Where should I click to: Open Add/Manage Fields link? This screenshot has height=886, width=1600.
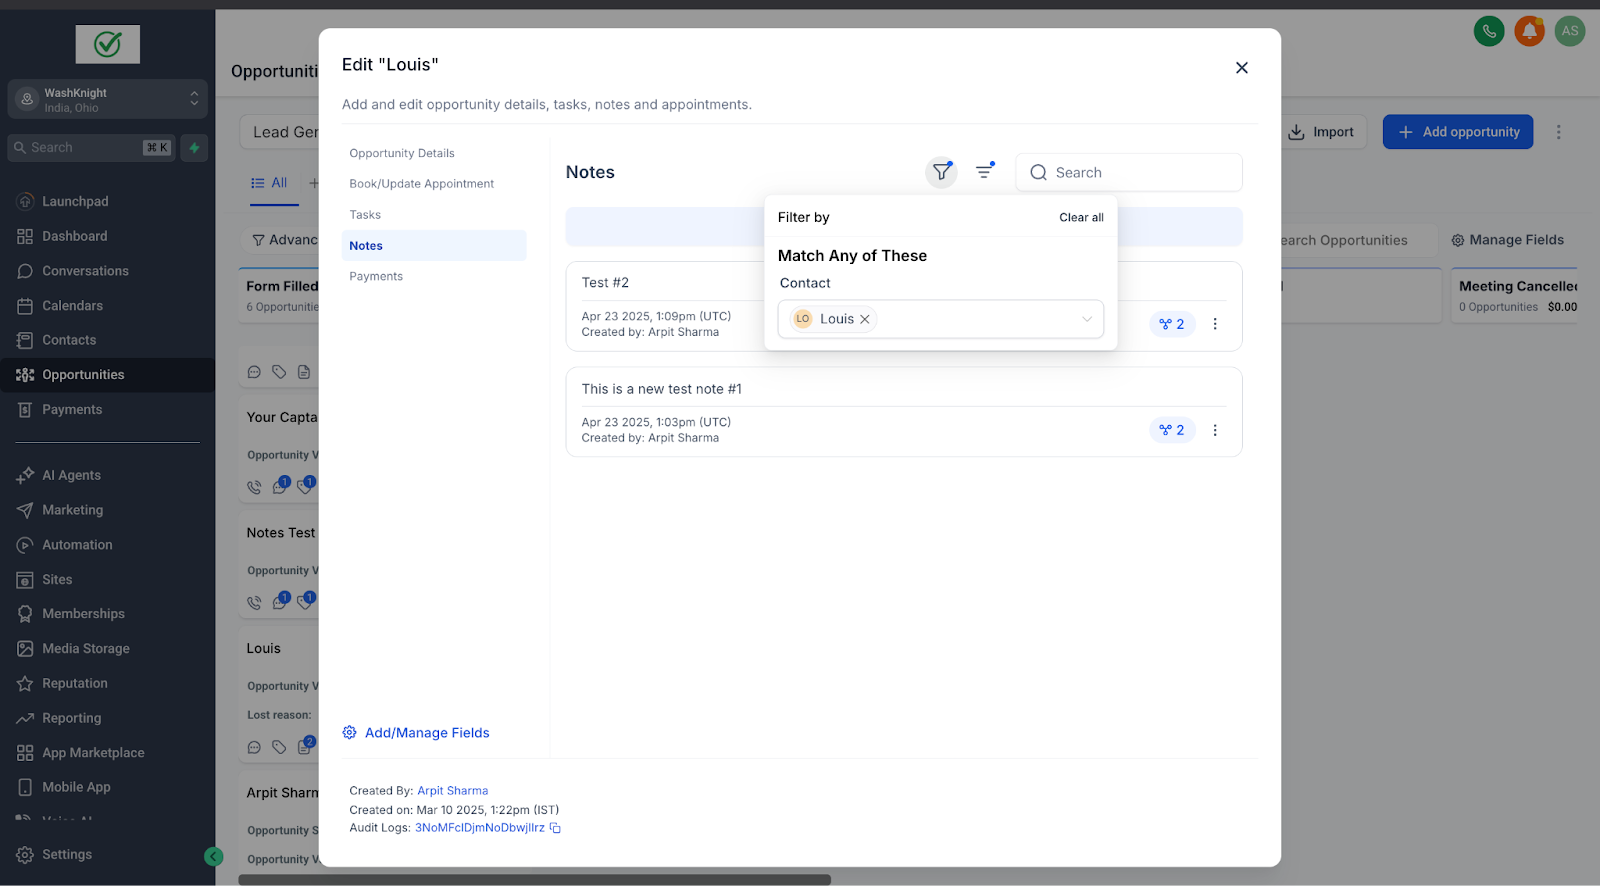426,733
